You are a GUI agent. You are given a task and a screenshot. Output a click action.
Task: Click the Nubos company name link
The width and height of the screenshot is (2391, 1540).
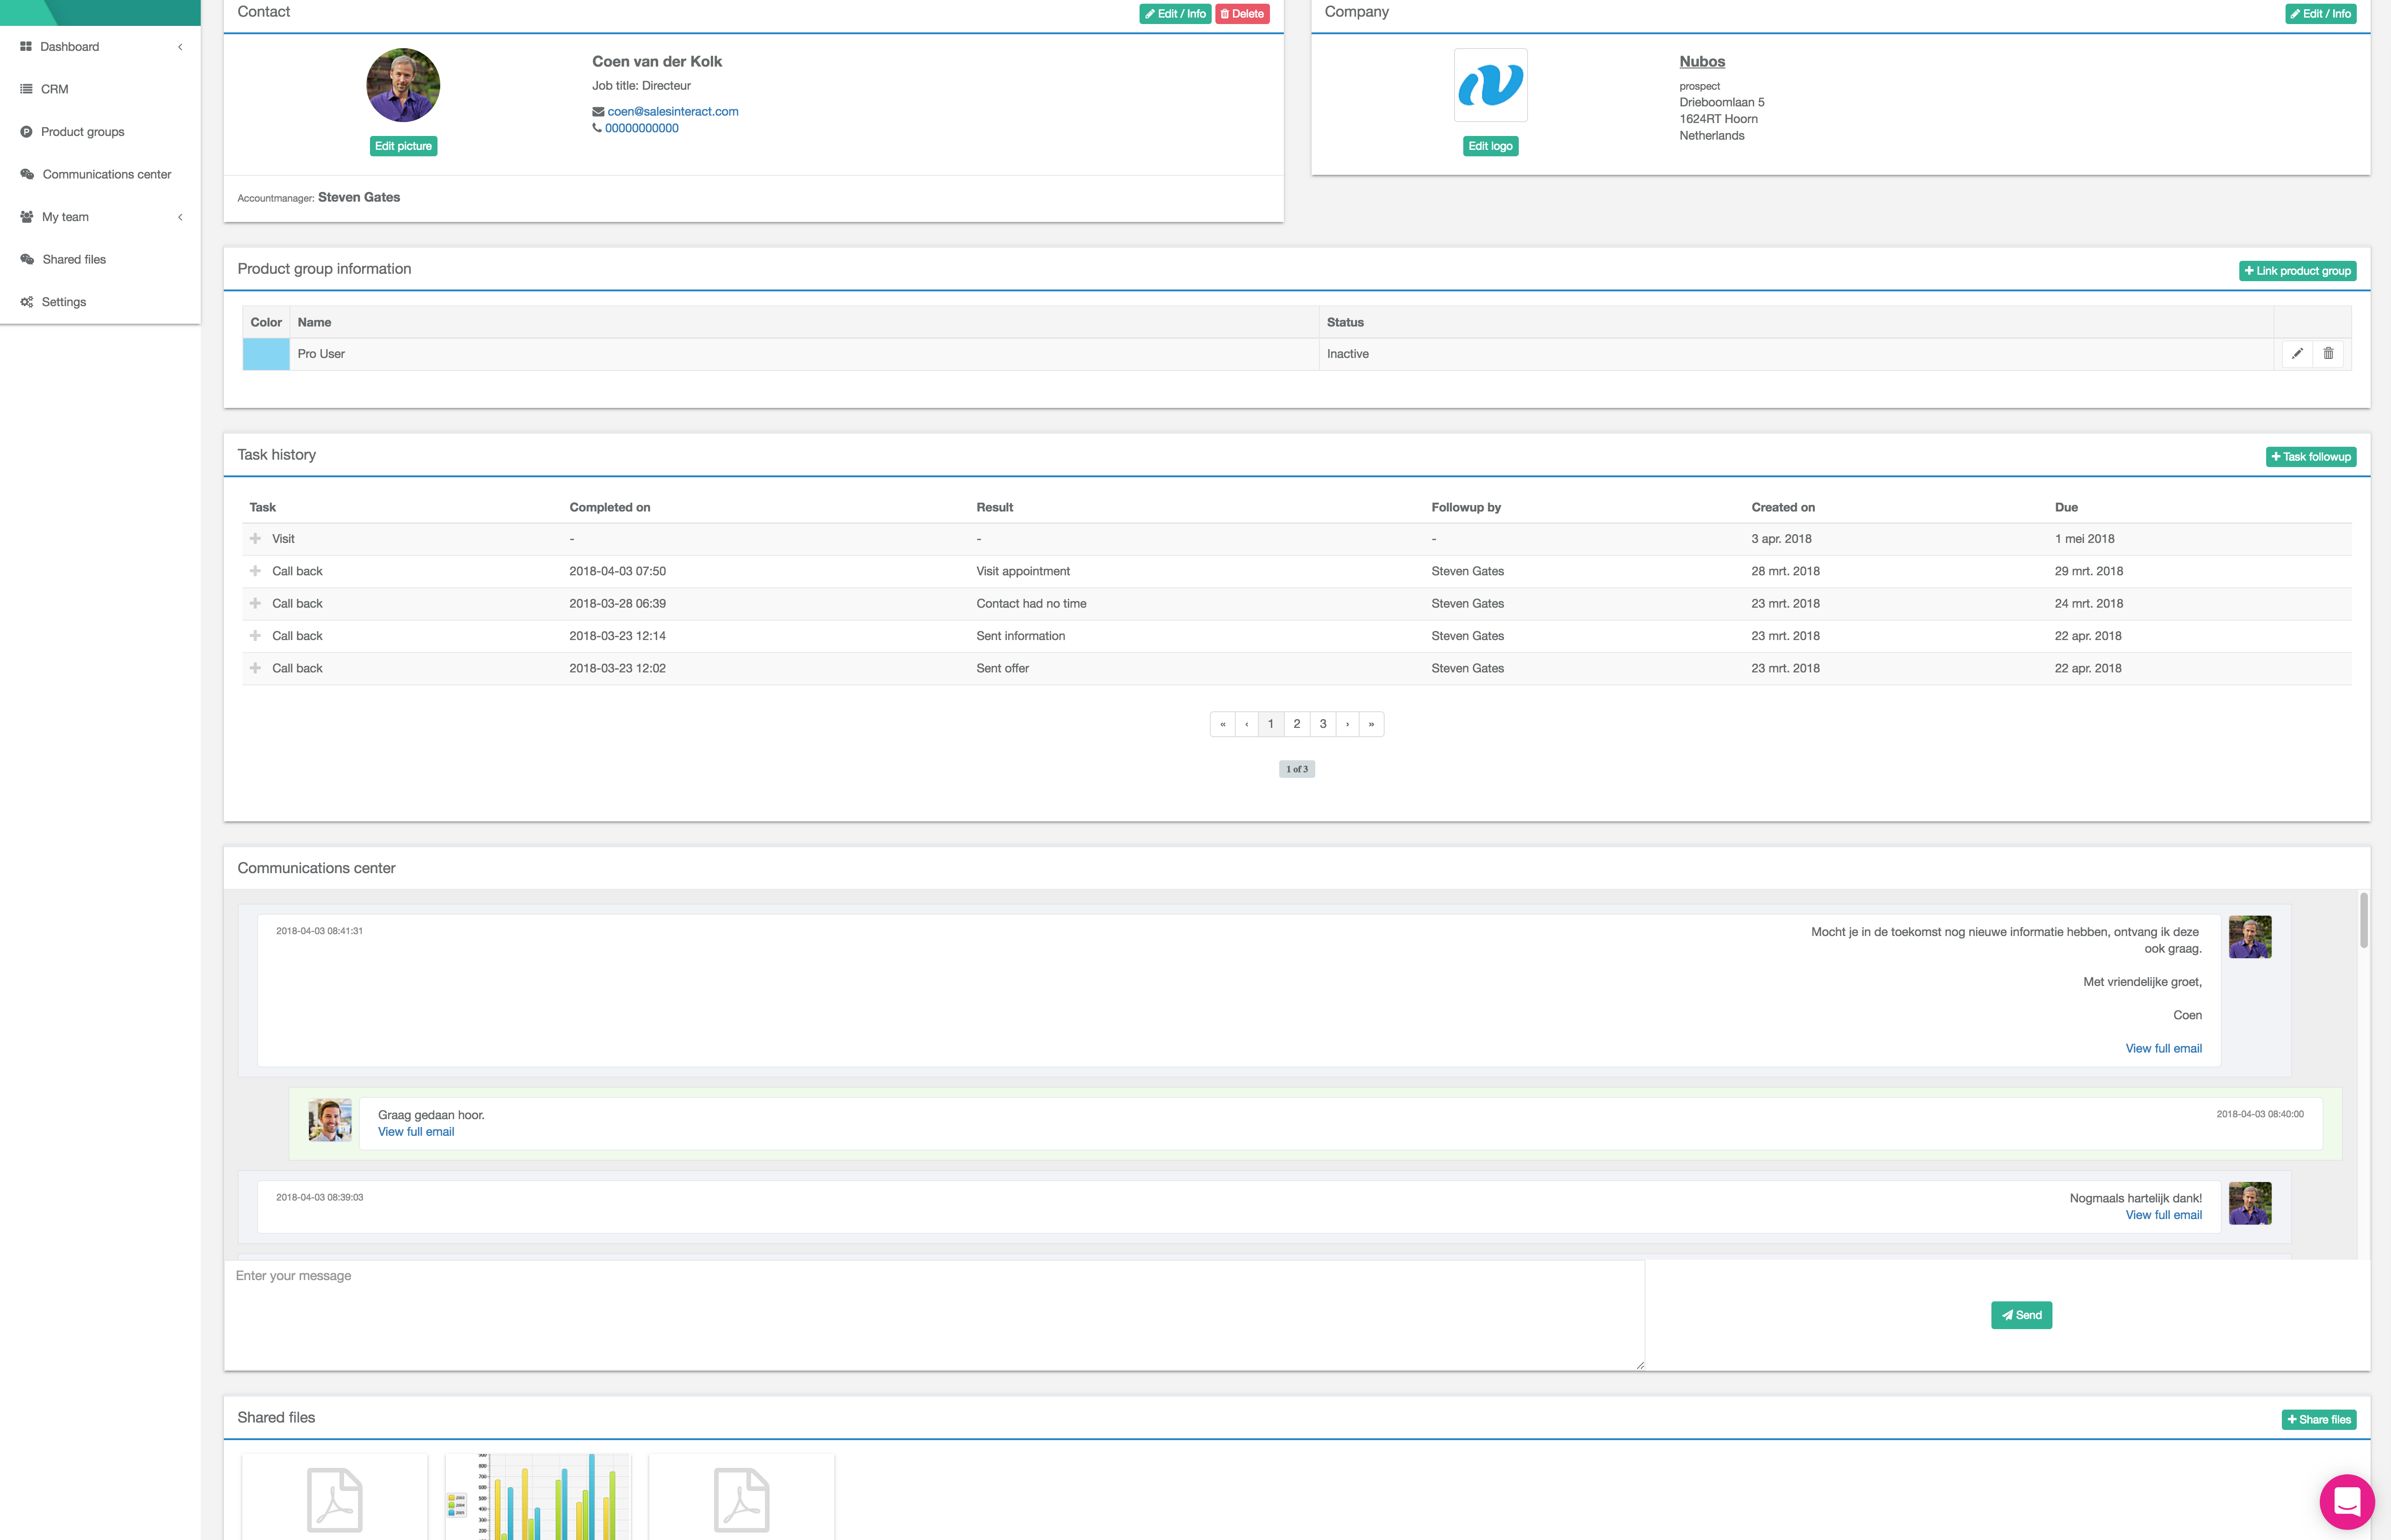coord(1702,62)
